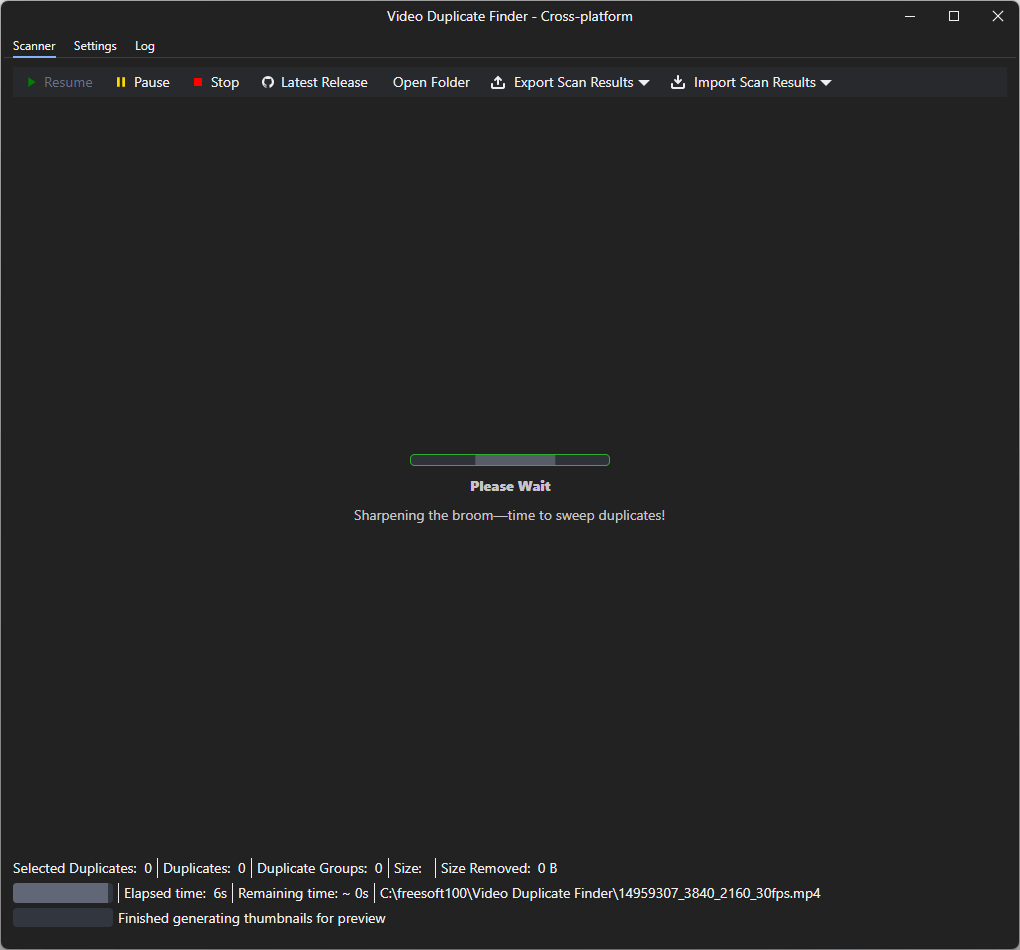Expand the Import Scan Results dropdown arrow

coord(826,83)
